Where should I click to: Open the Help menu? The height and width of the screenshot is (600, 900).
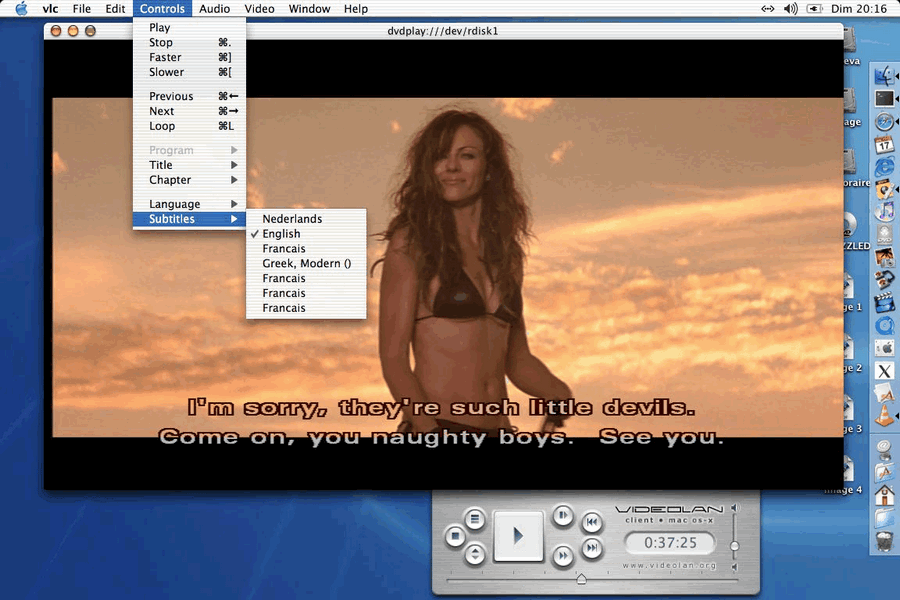pyautogui.click(x=356, y=9)
